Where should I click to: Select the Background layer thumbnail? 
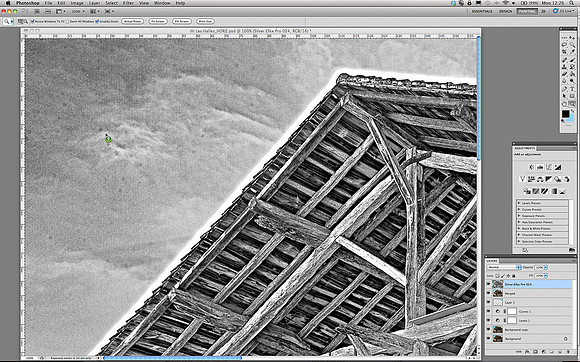(498, 339)
